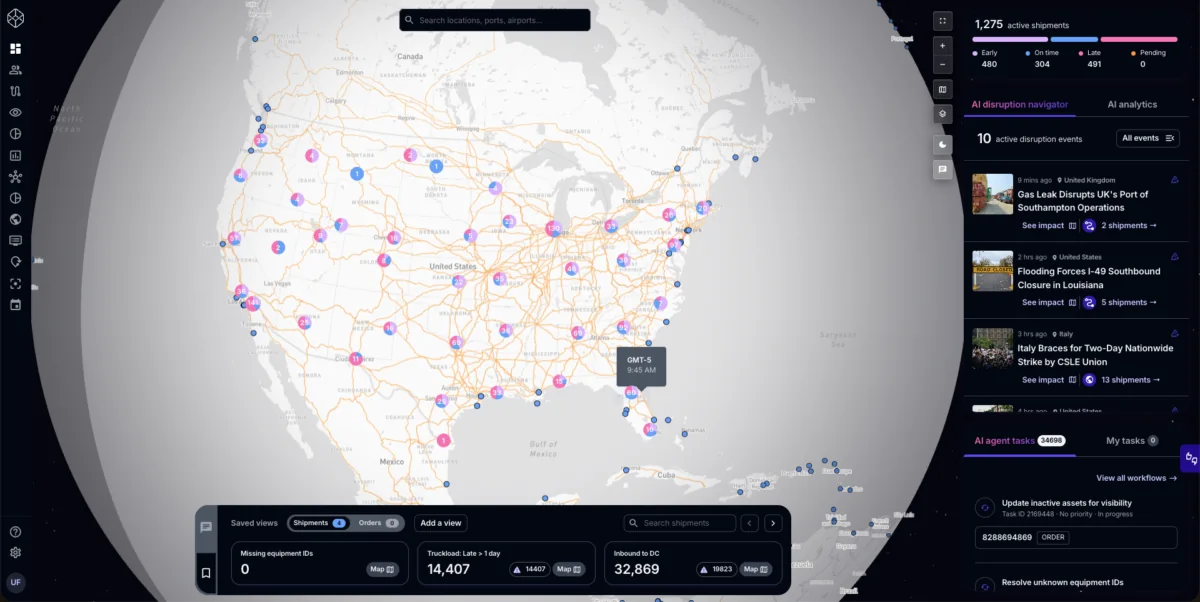Open 13 shipments link for Italy strike

click(1131, 380)
